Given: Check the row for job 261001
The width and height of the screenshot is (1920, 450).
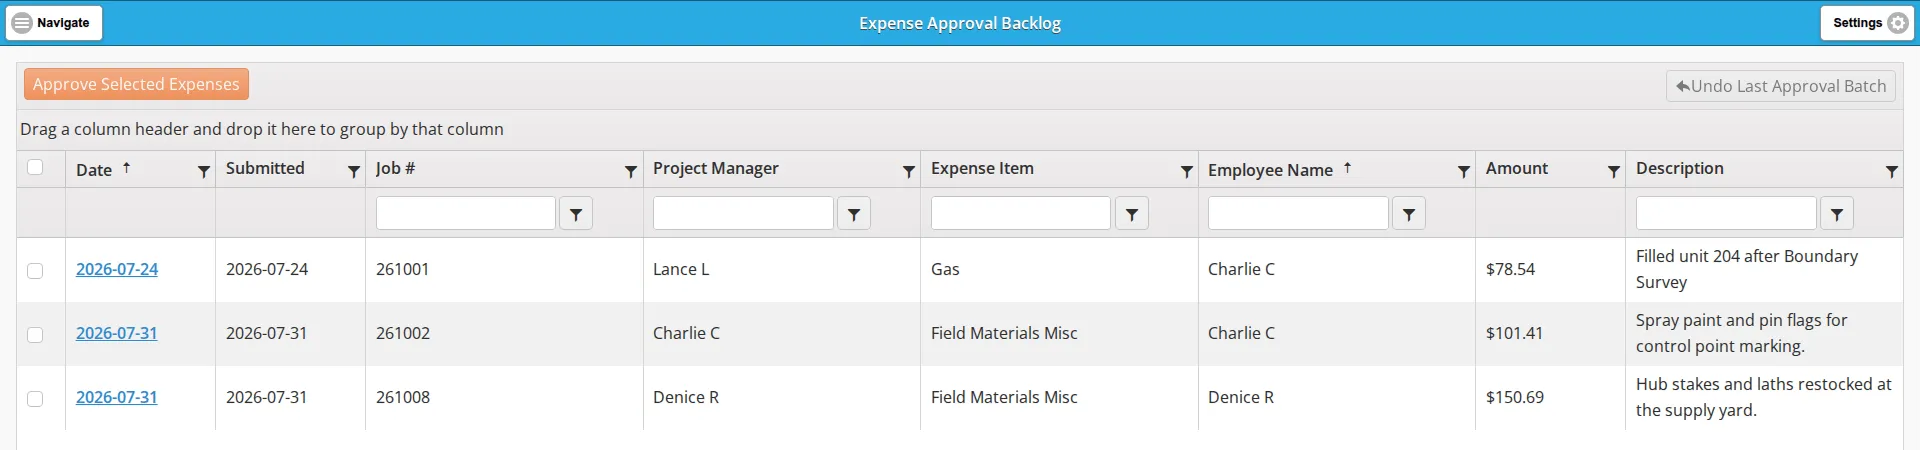Looking at the screenshot, I should tap(35, 270).
